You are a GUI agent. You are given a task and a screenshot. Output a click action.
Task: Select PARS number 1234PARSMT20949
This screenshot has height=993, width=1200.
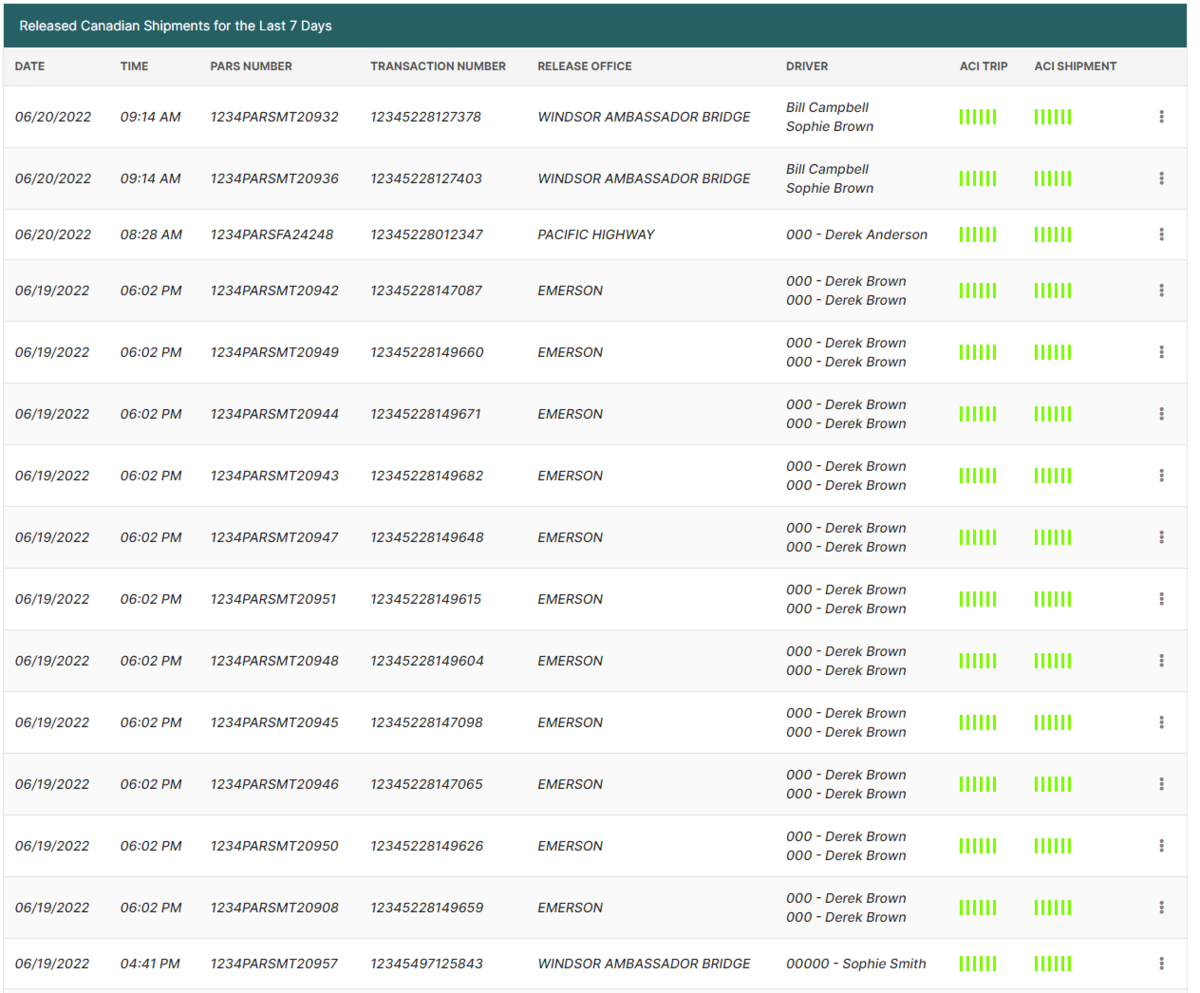274,353
